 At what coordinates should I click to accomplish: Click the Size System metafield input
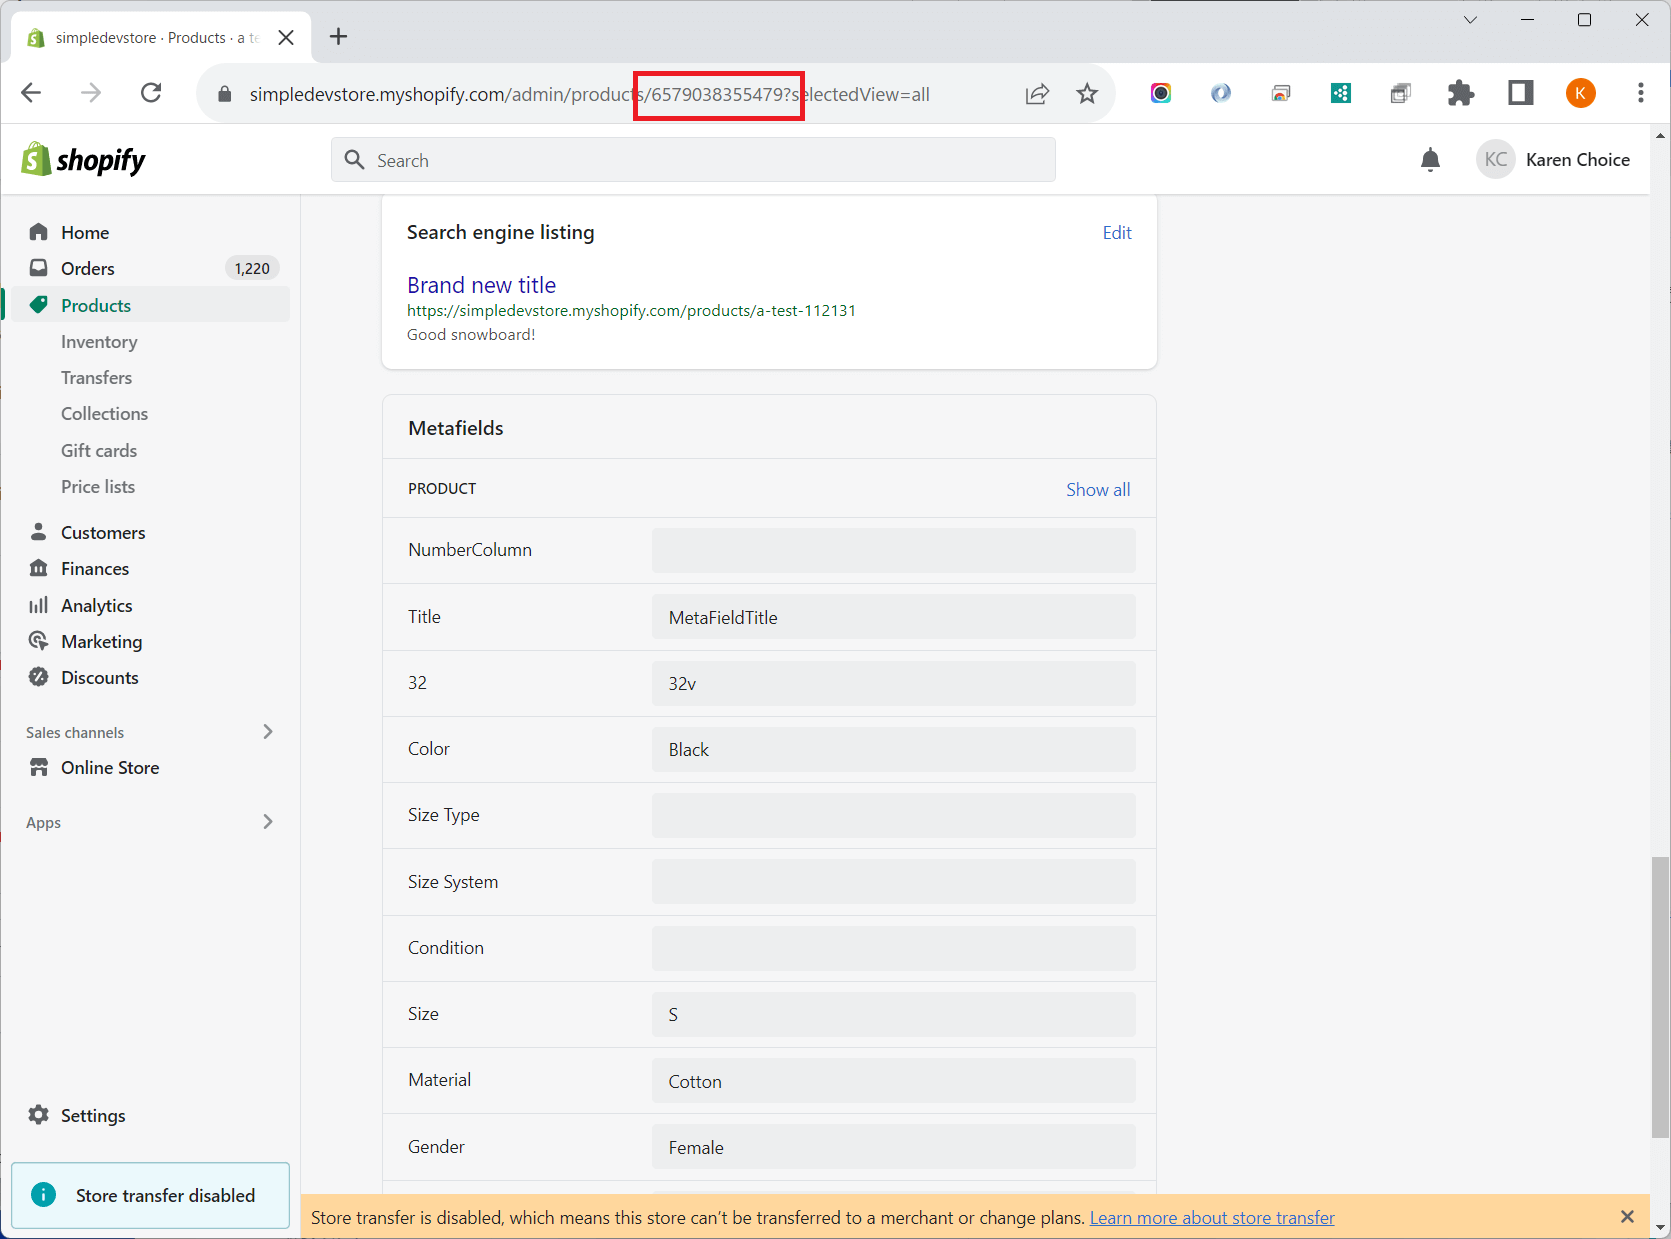(894, 882)
